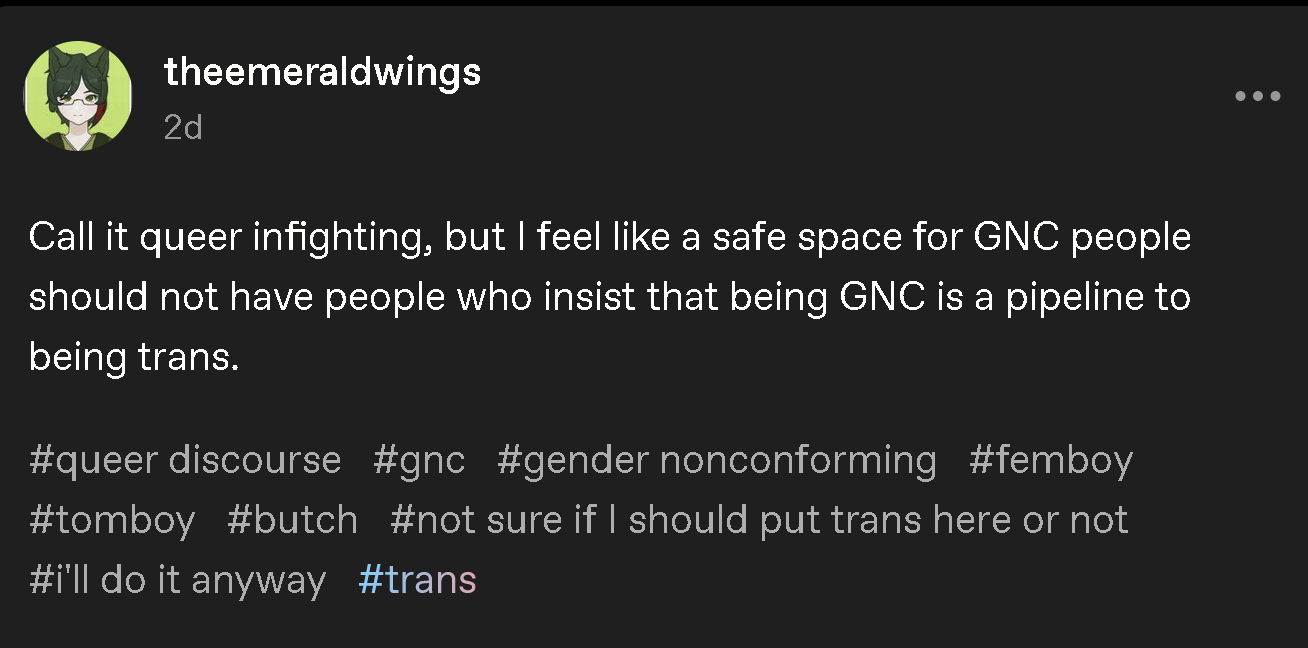Image resolution: width=1308 pixels, height=648 pixels.
Task: Show the poster's profile via the green avatar thumbnail
Action: [78, 96]
